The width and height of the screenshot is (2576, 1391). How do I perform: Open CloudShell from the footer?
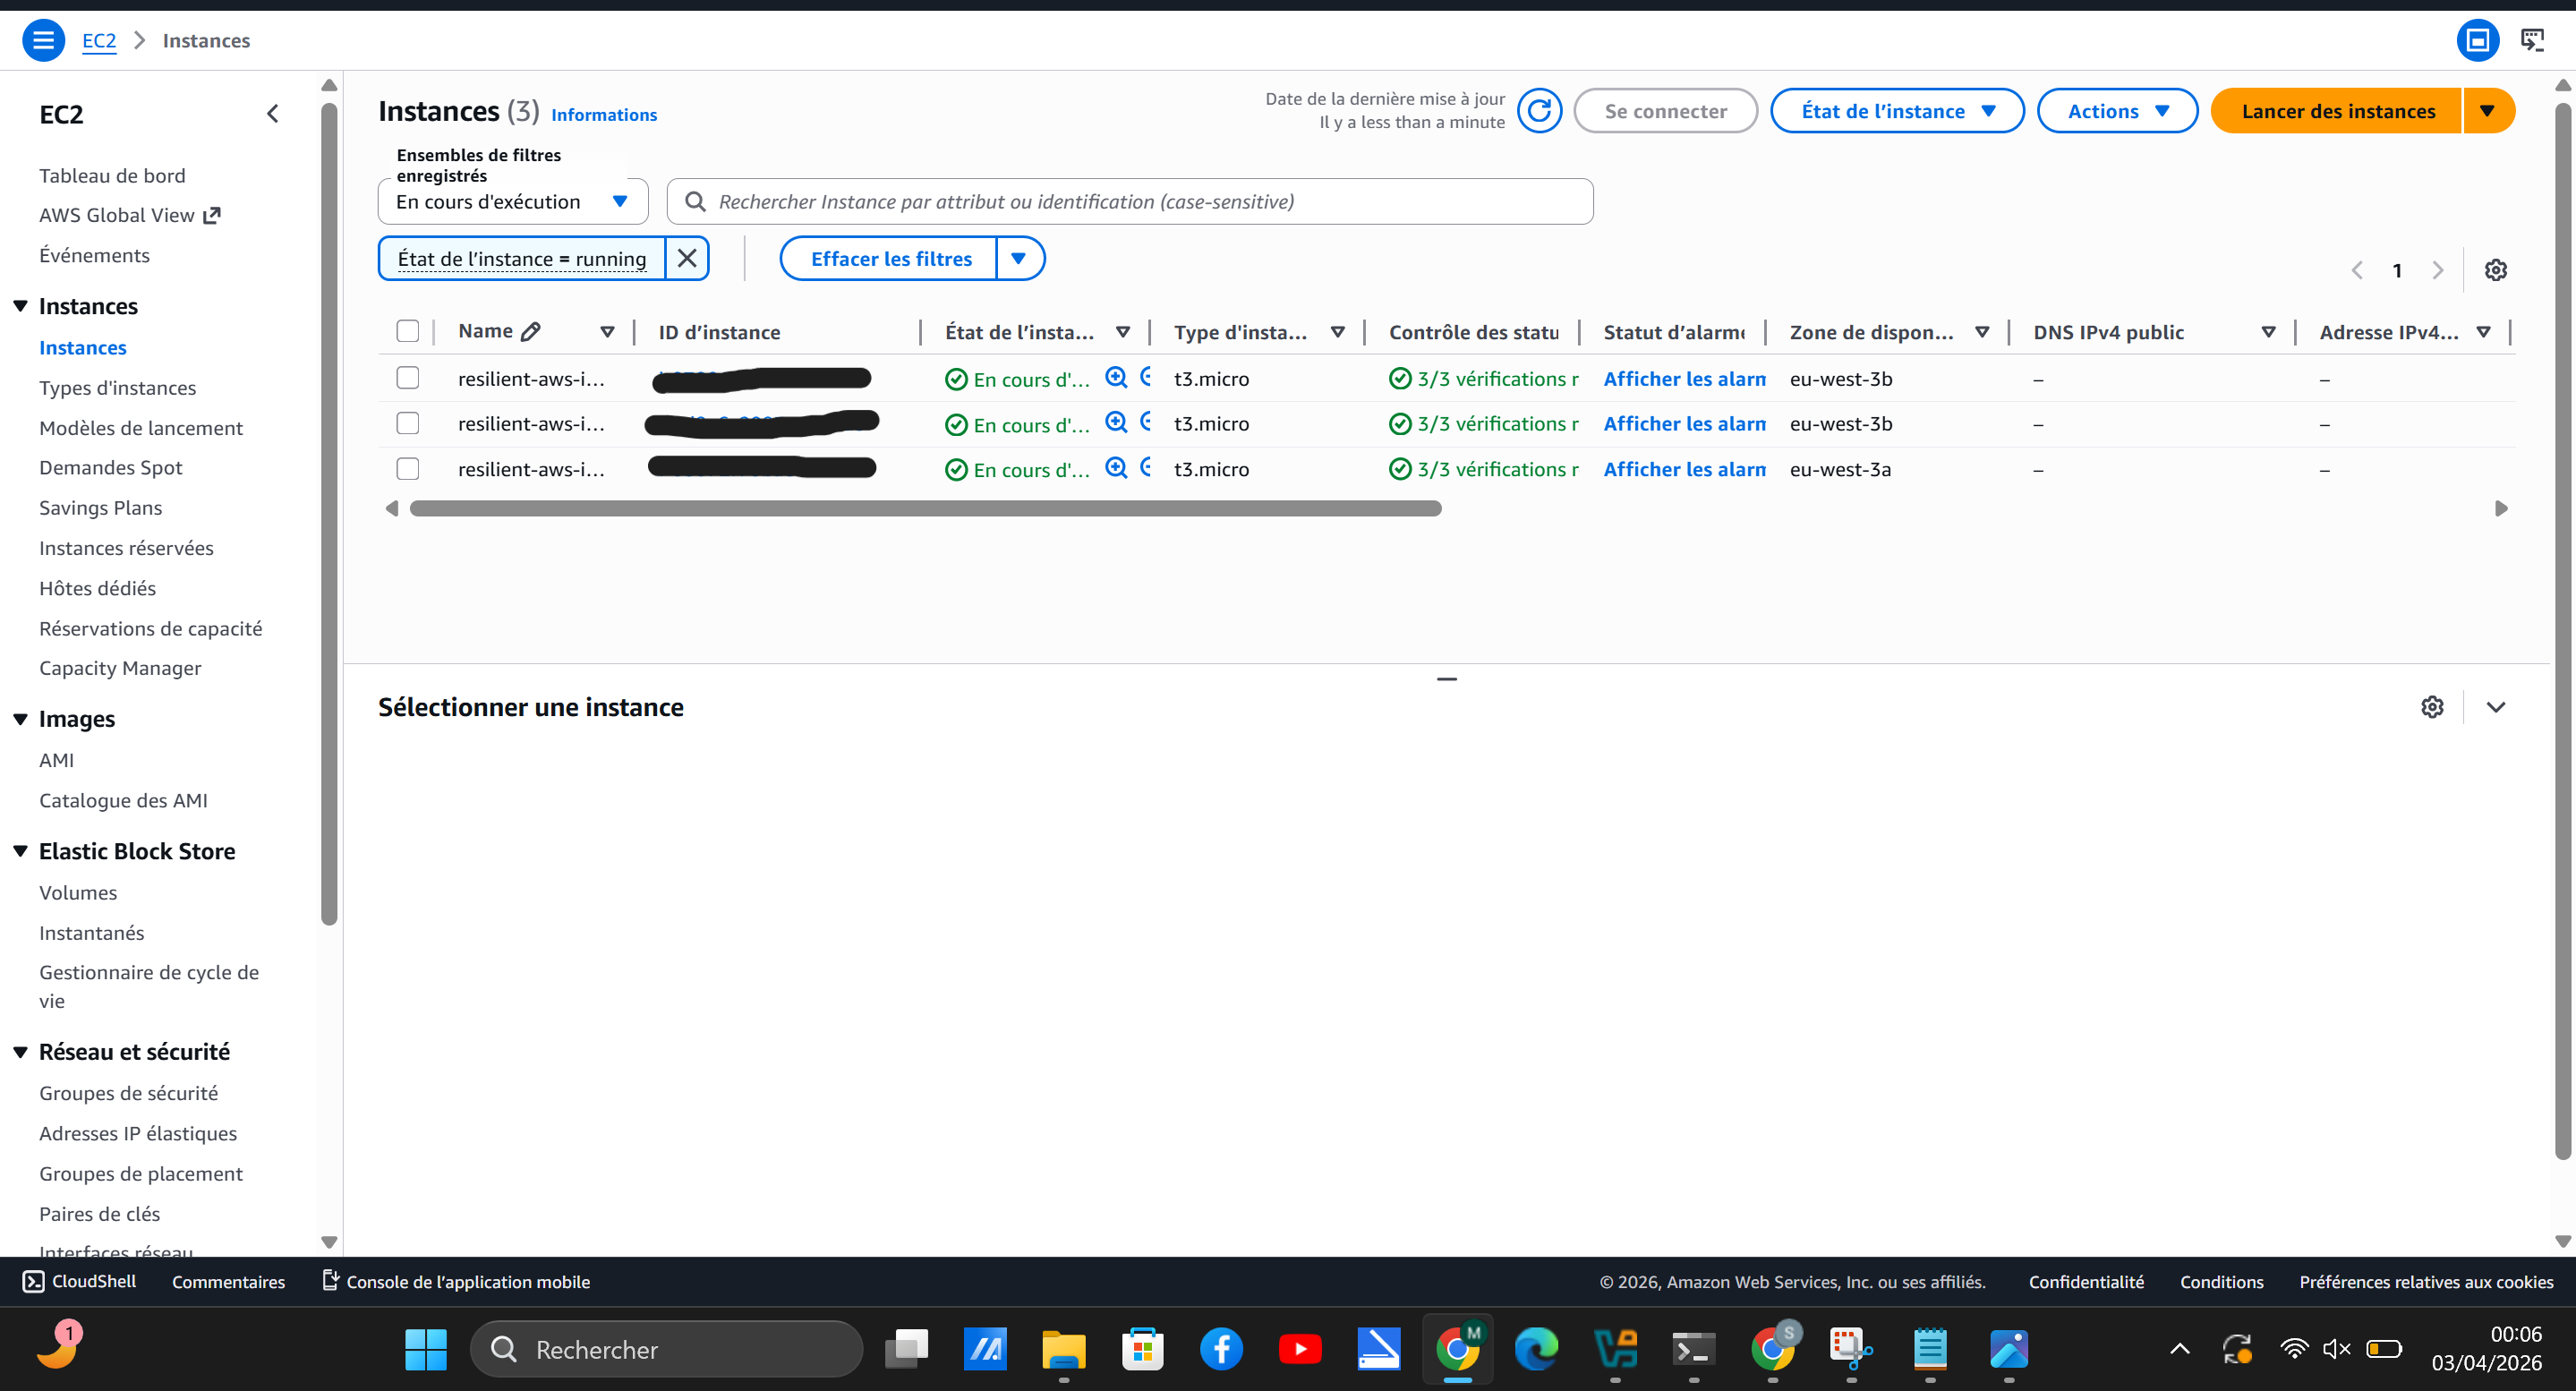tap(80, 1281)
